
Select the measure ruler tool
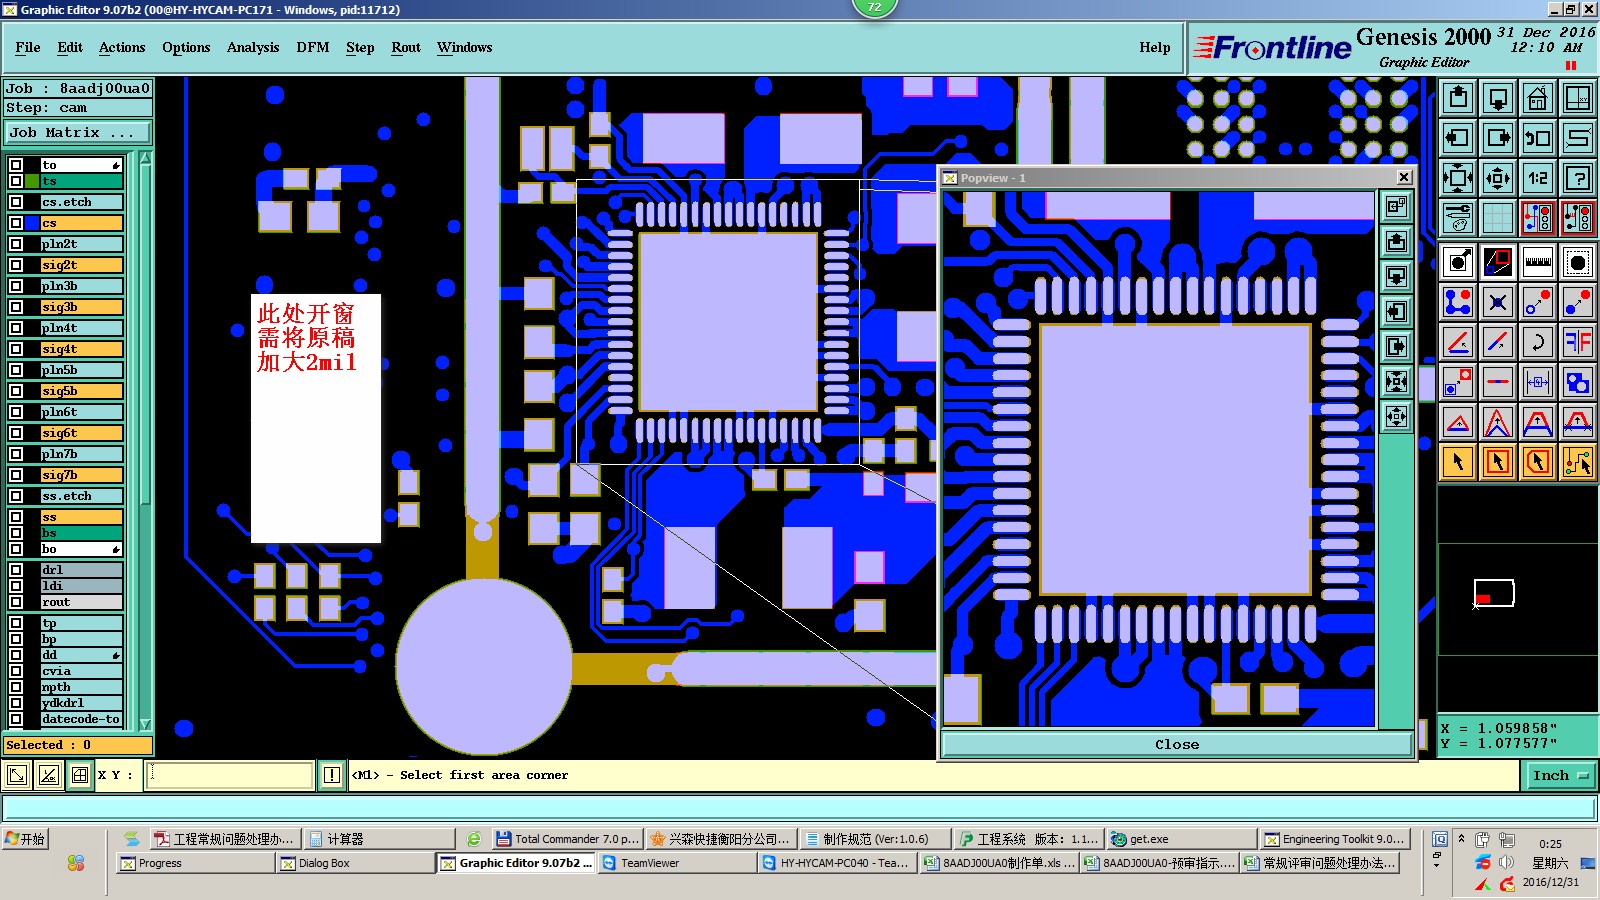tap(1537, 262)
